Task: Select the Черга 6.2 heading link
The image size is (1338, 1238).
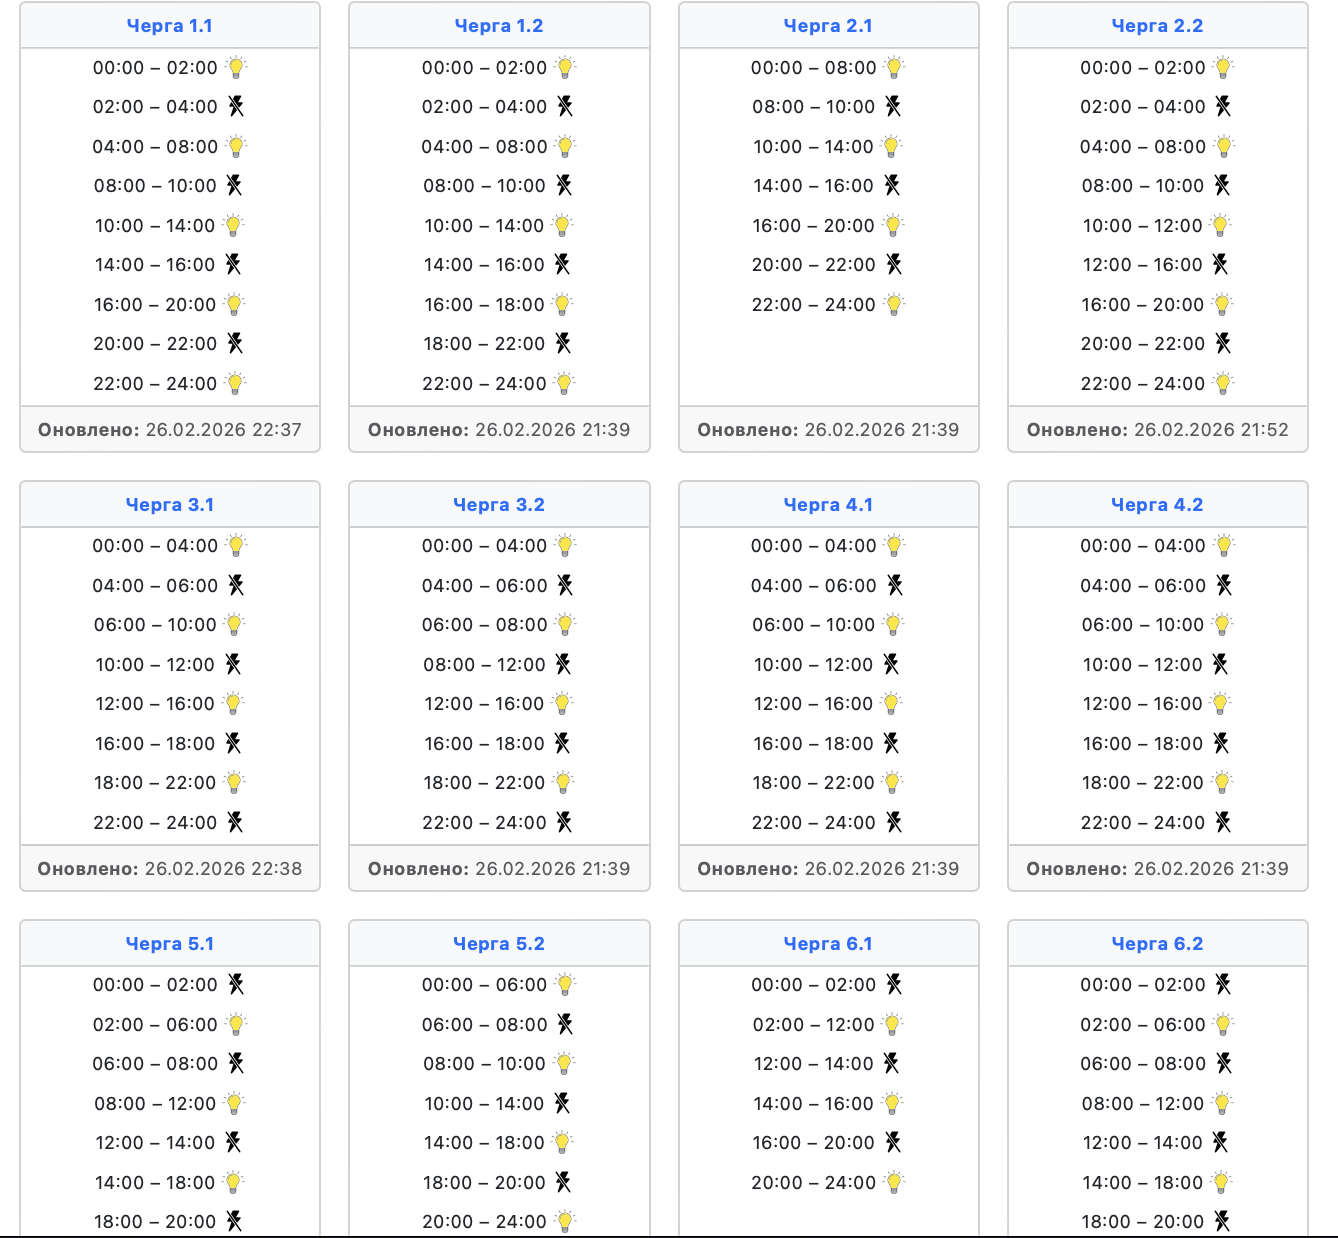Action: pyautogui.click(x=1157, y=944)
